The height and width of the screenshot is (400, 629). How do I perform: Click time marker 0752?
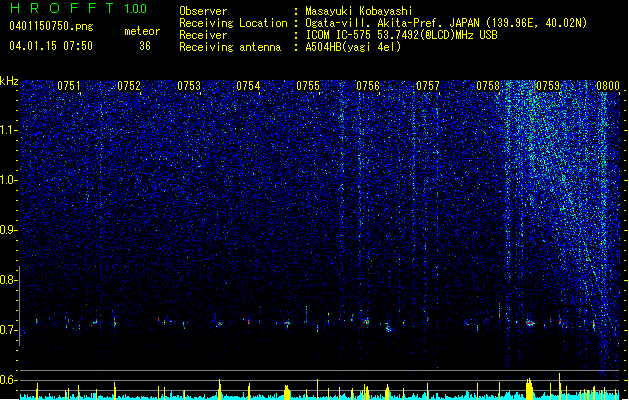[129, 86]
